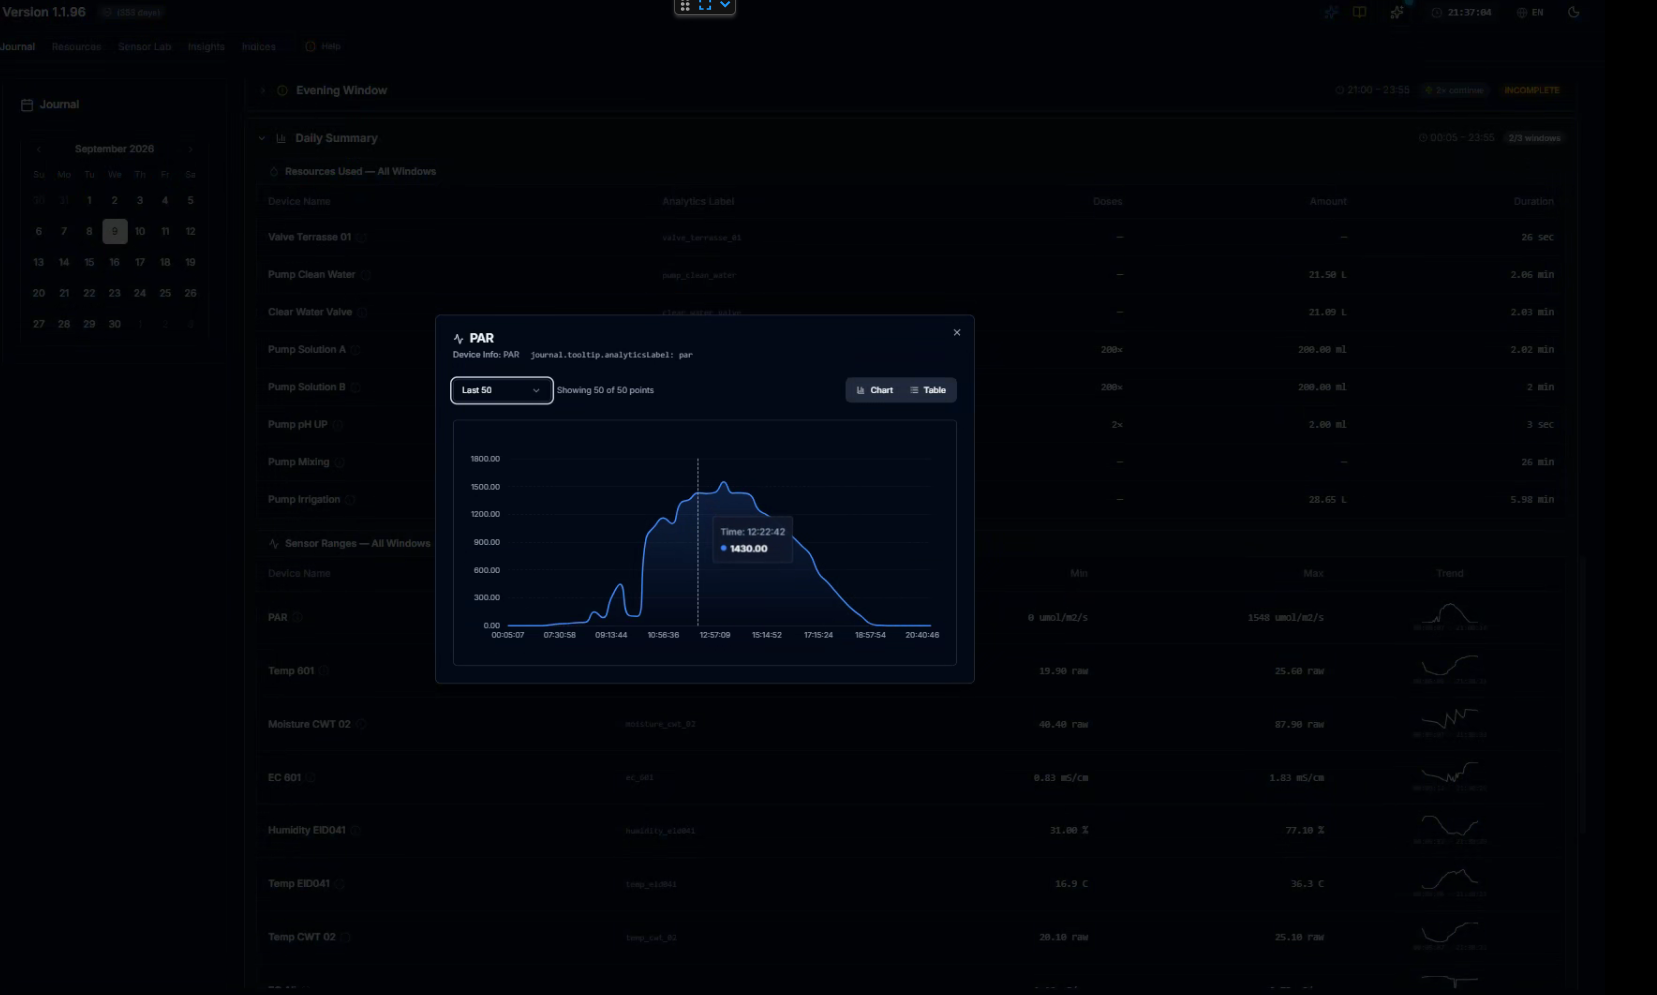
Task: Click info icon next to Pump Clean Water
Action: tap(366, 275)
